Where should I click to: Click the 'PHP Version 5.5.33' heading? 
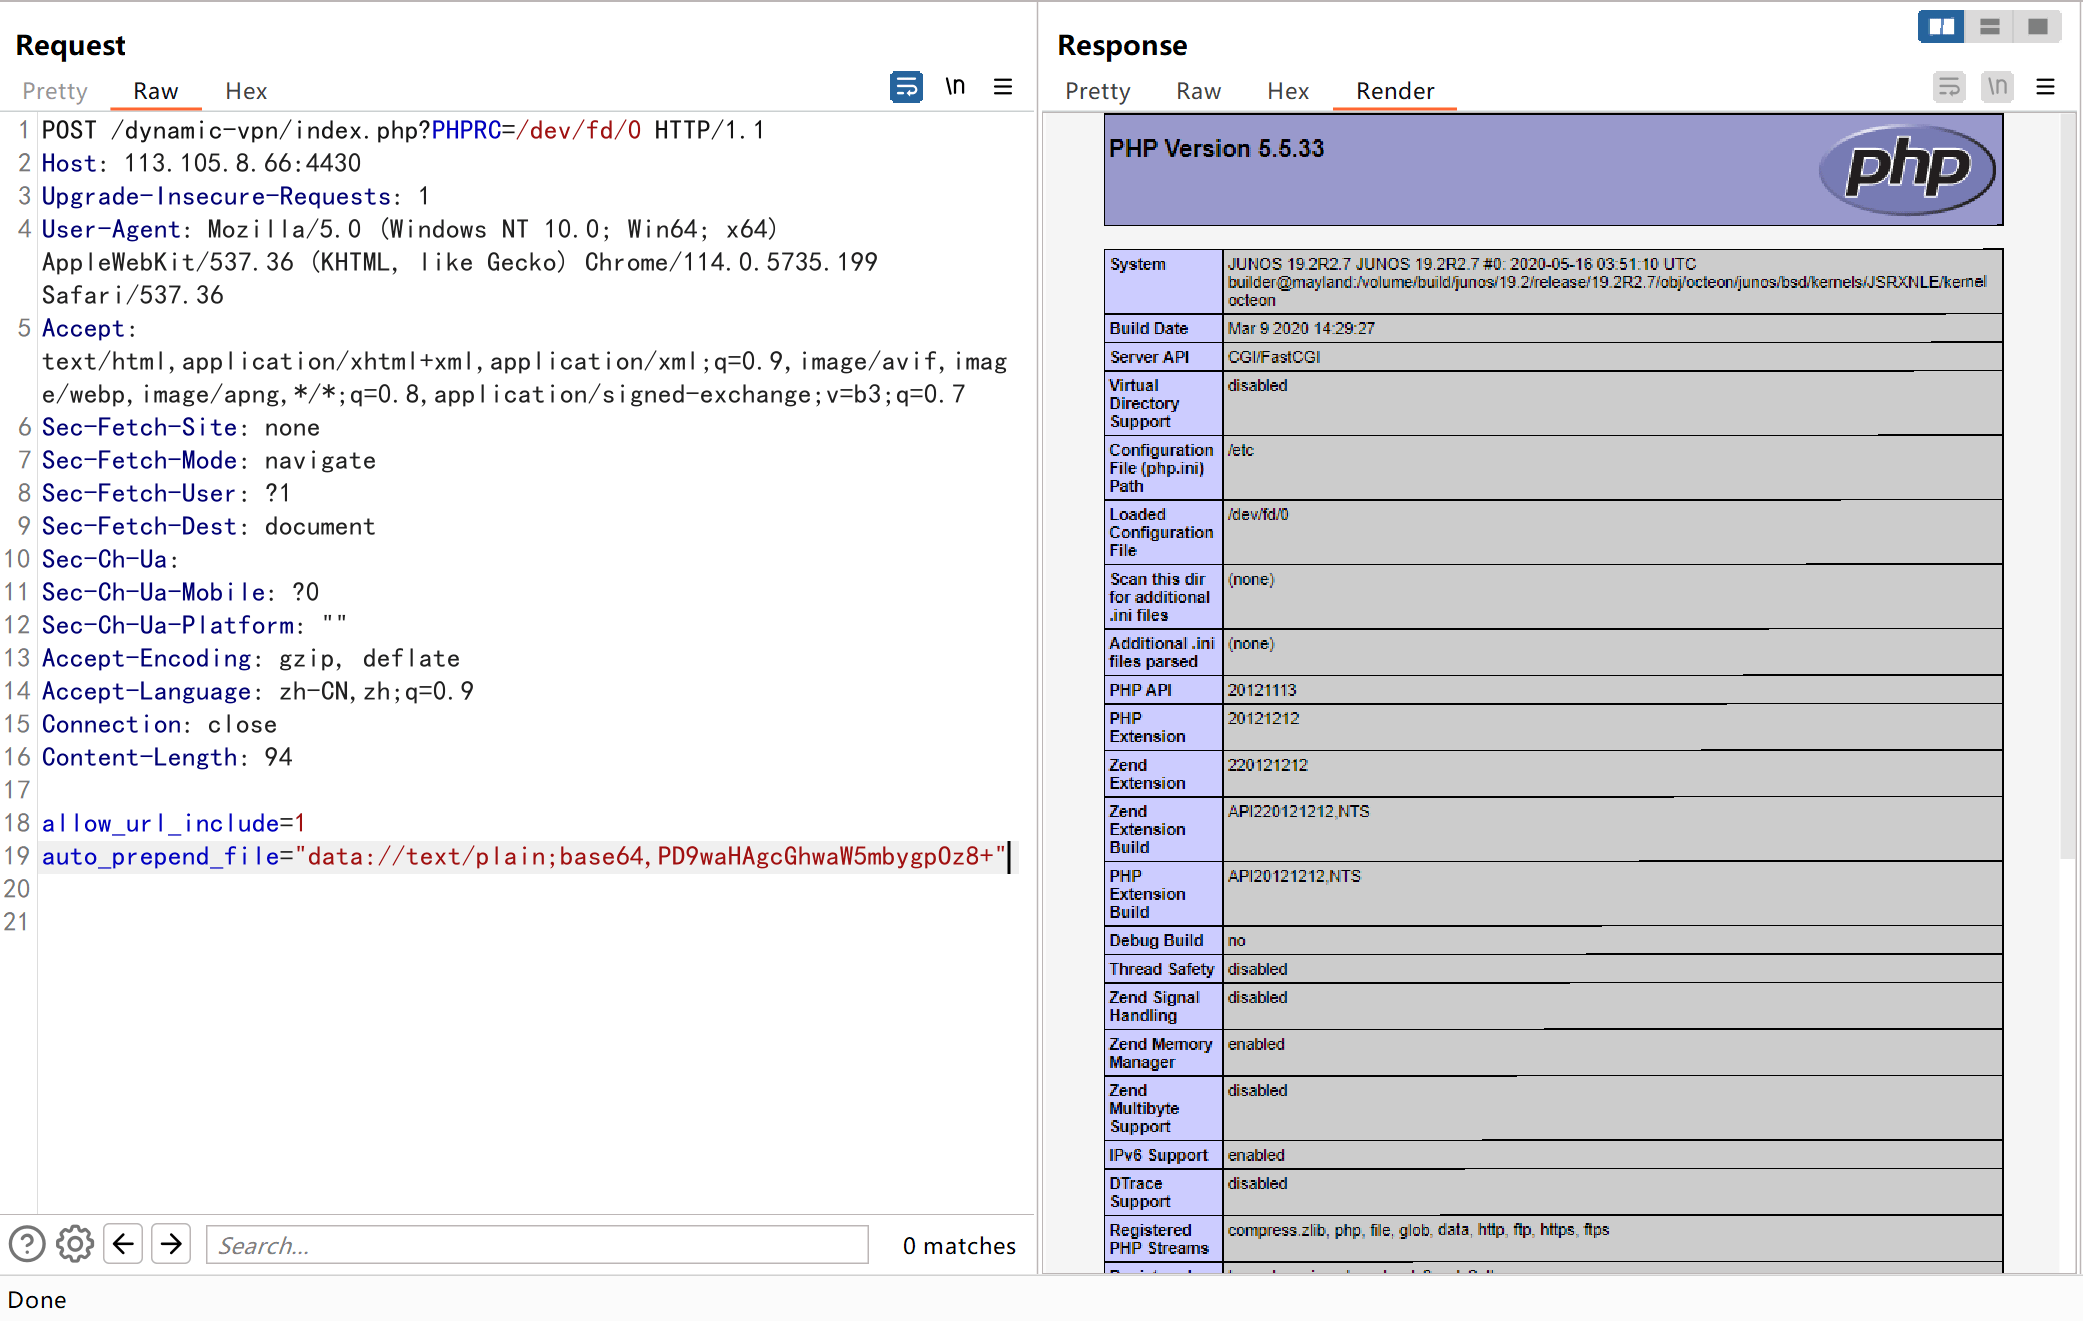pos(1216,149)
